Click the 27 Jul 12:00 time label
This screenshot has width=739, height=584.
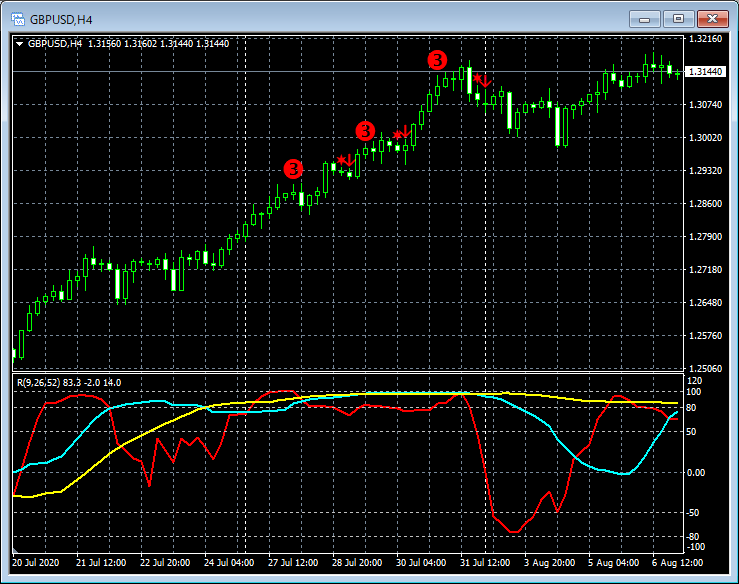pos(293,563)
